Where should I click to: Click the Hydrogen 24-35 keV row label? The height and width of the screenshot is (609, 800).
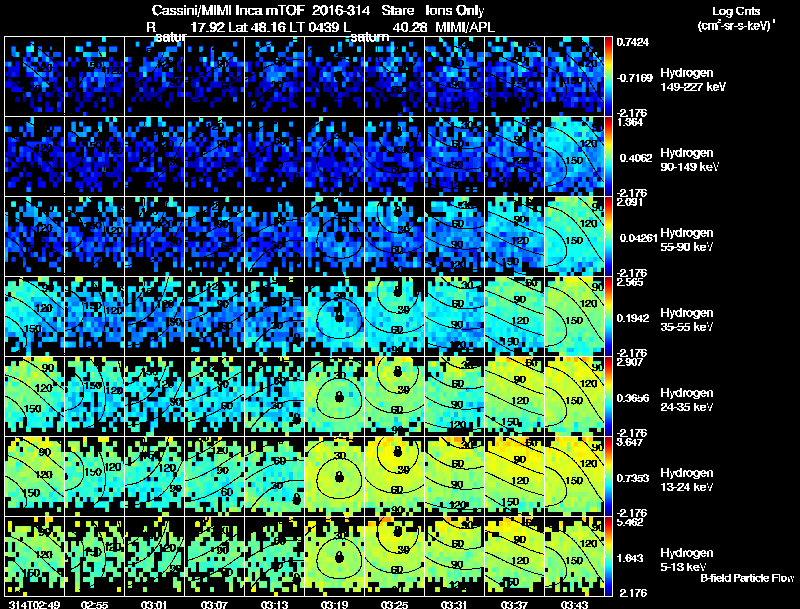click(x=687, y=400)
